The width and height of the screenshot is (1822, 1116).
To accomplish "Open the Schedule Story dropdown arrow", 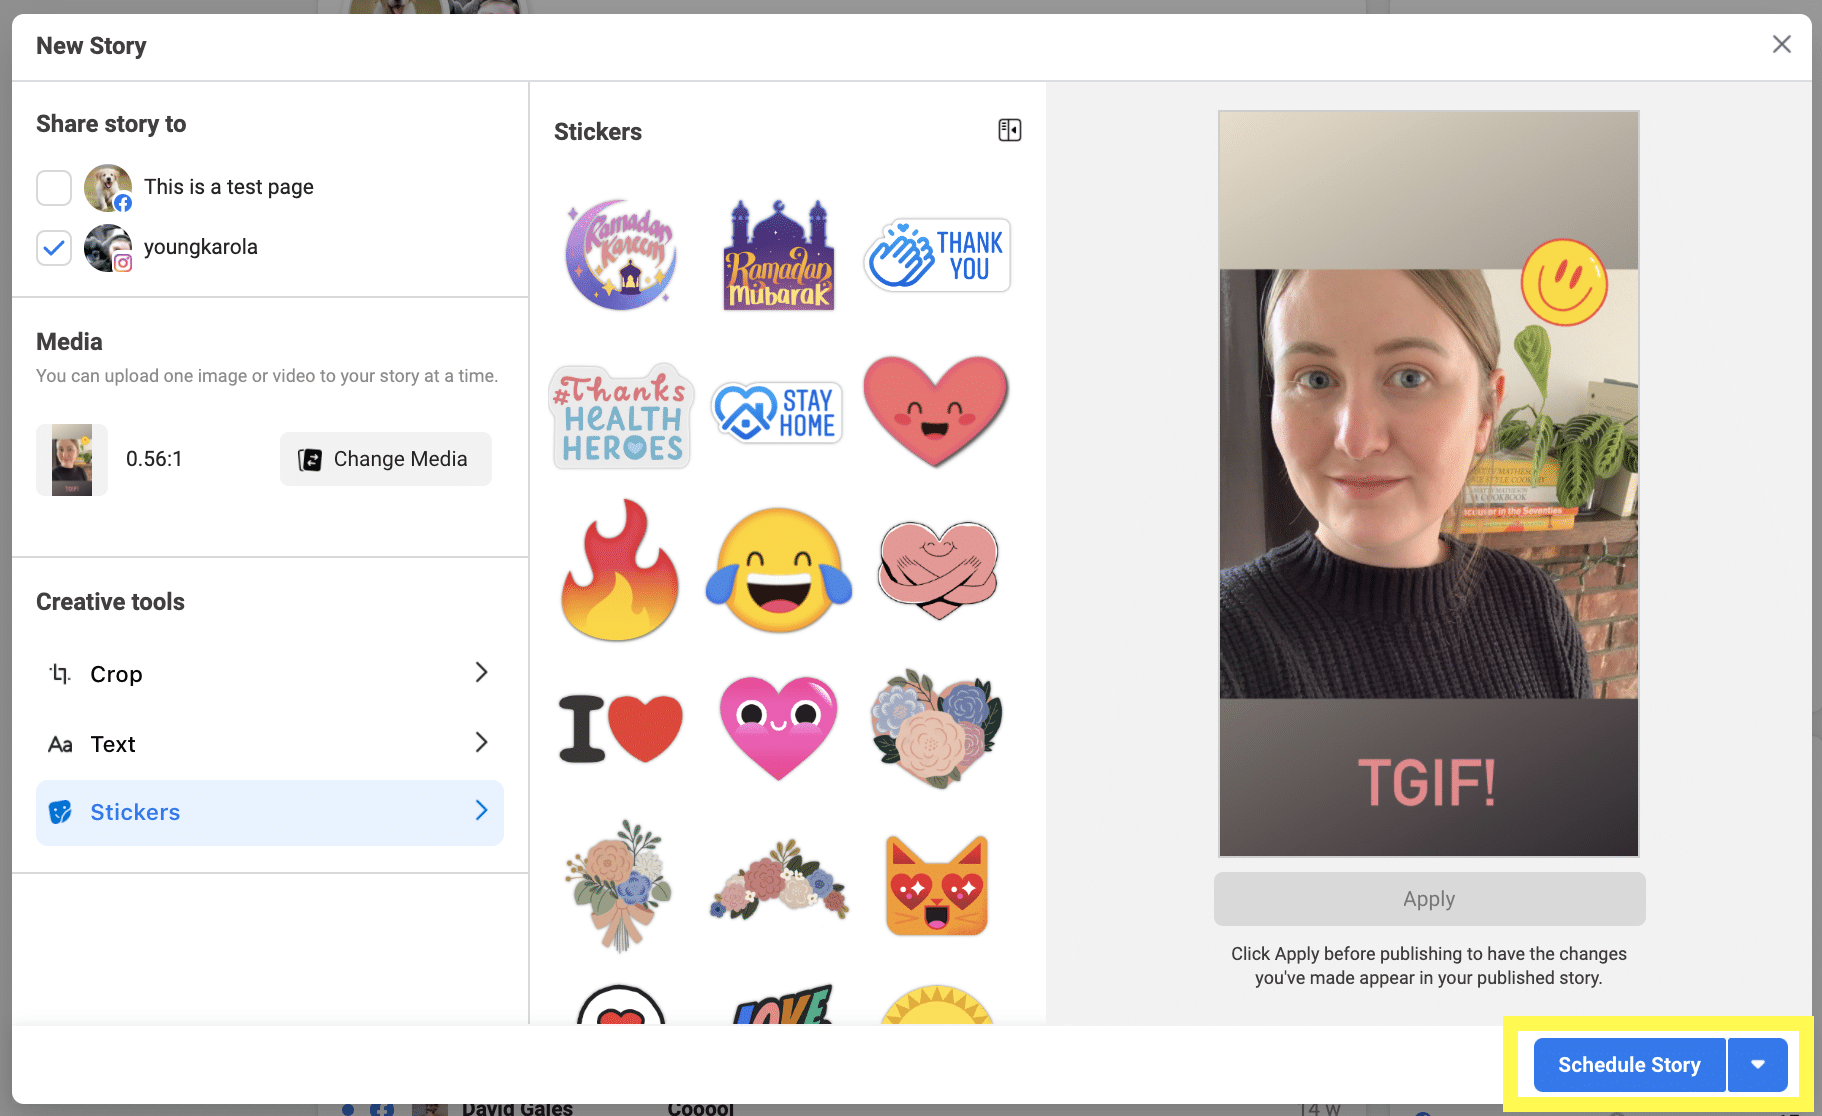I will click(x=1758, y=1064).
